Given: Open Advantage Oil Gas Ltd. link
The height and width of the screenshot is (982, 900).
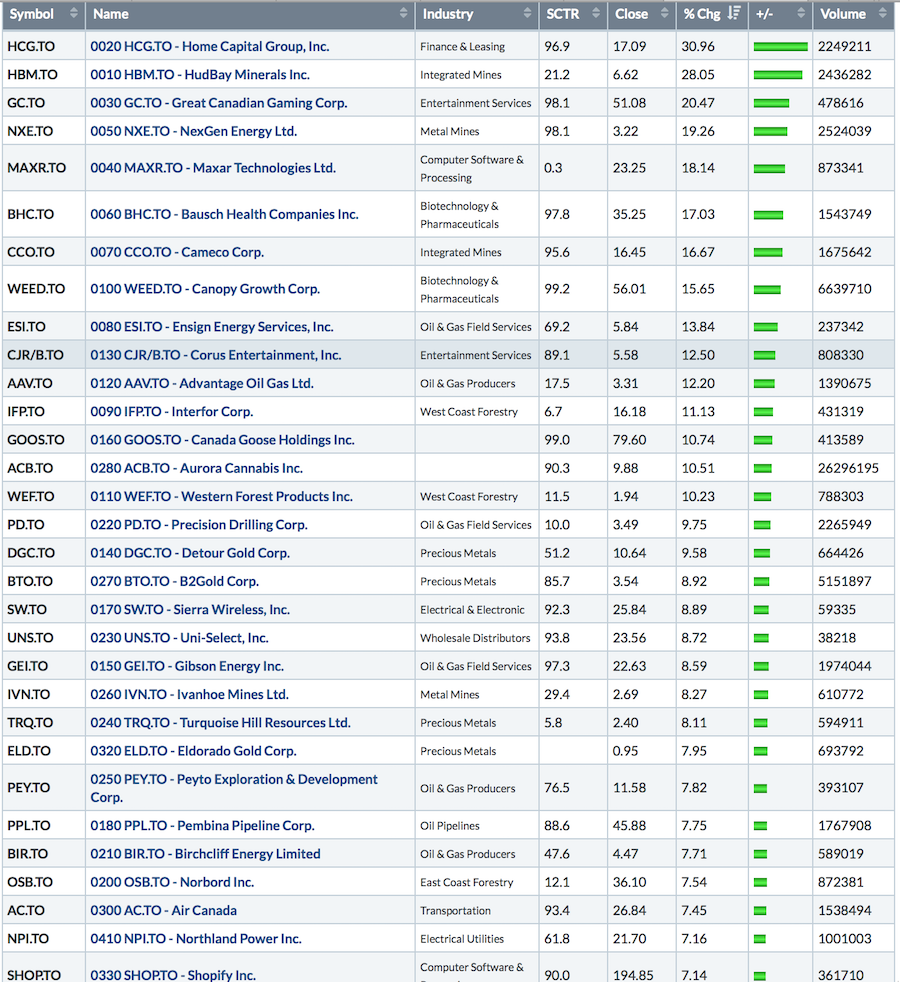Looking at the screenshot, I should point(202,383).
